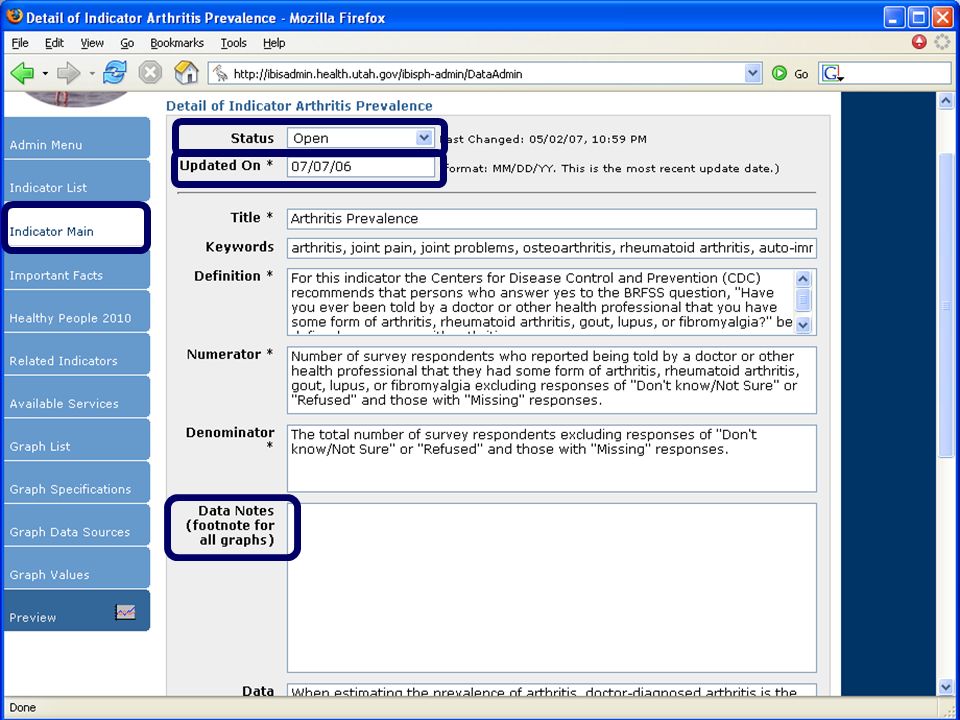Image resolution: width=960 pixels, height=720 pixels.
Task: Open Graph Specifications sidebar link
Action: (77, 482)
